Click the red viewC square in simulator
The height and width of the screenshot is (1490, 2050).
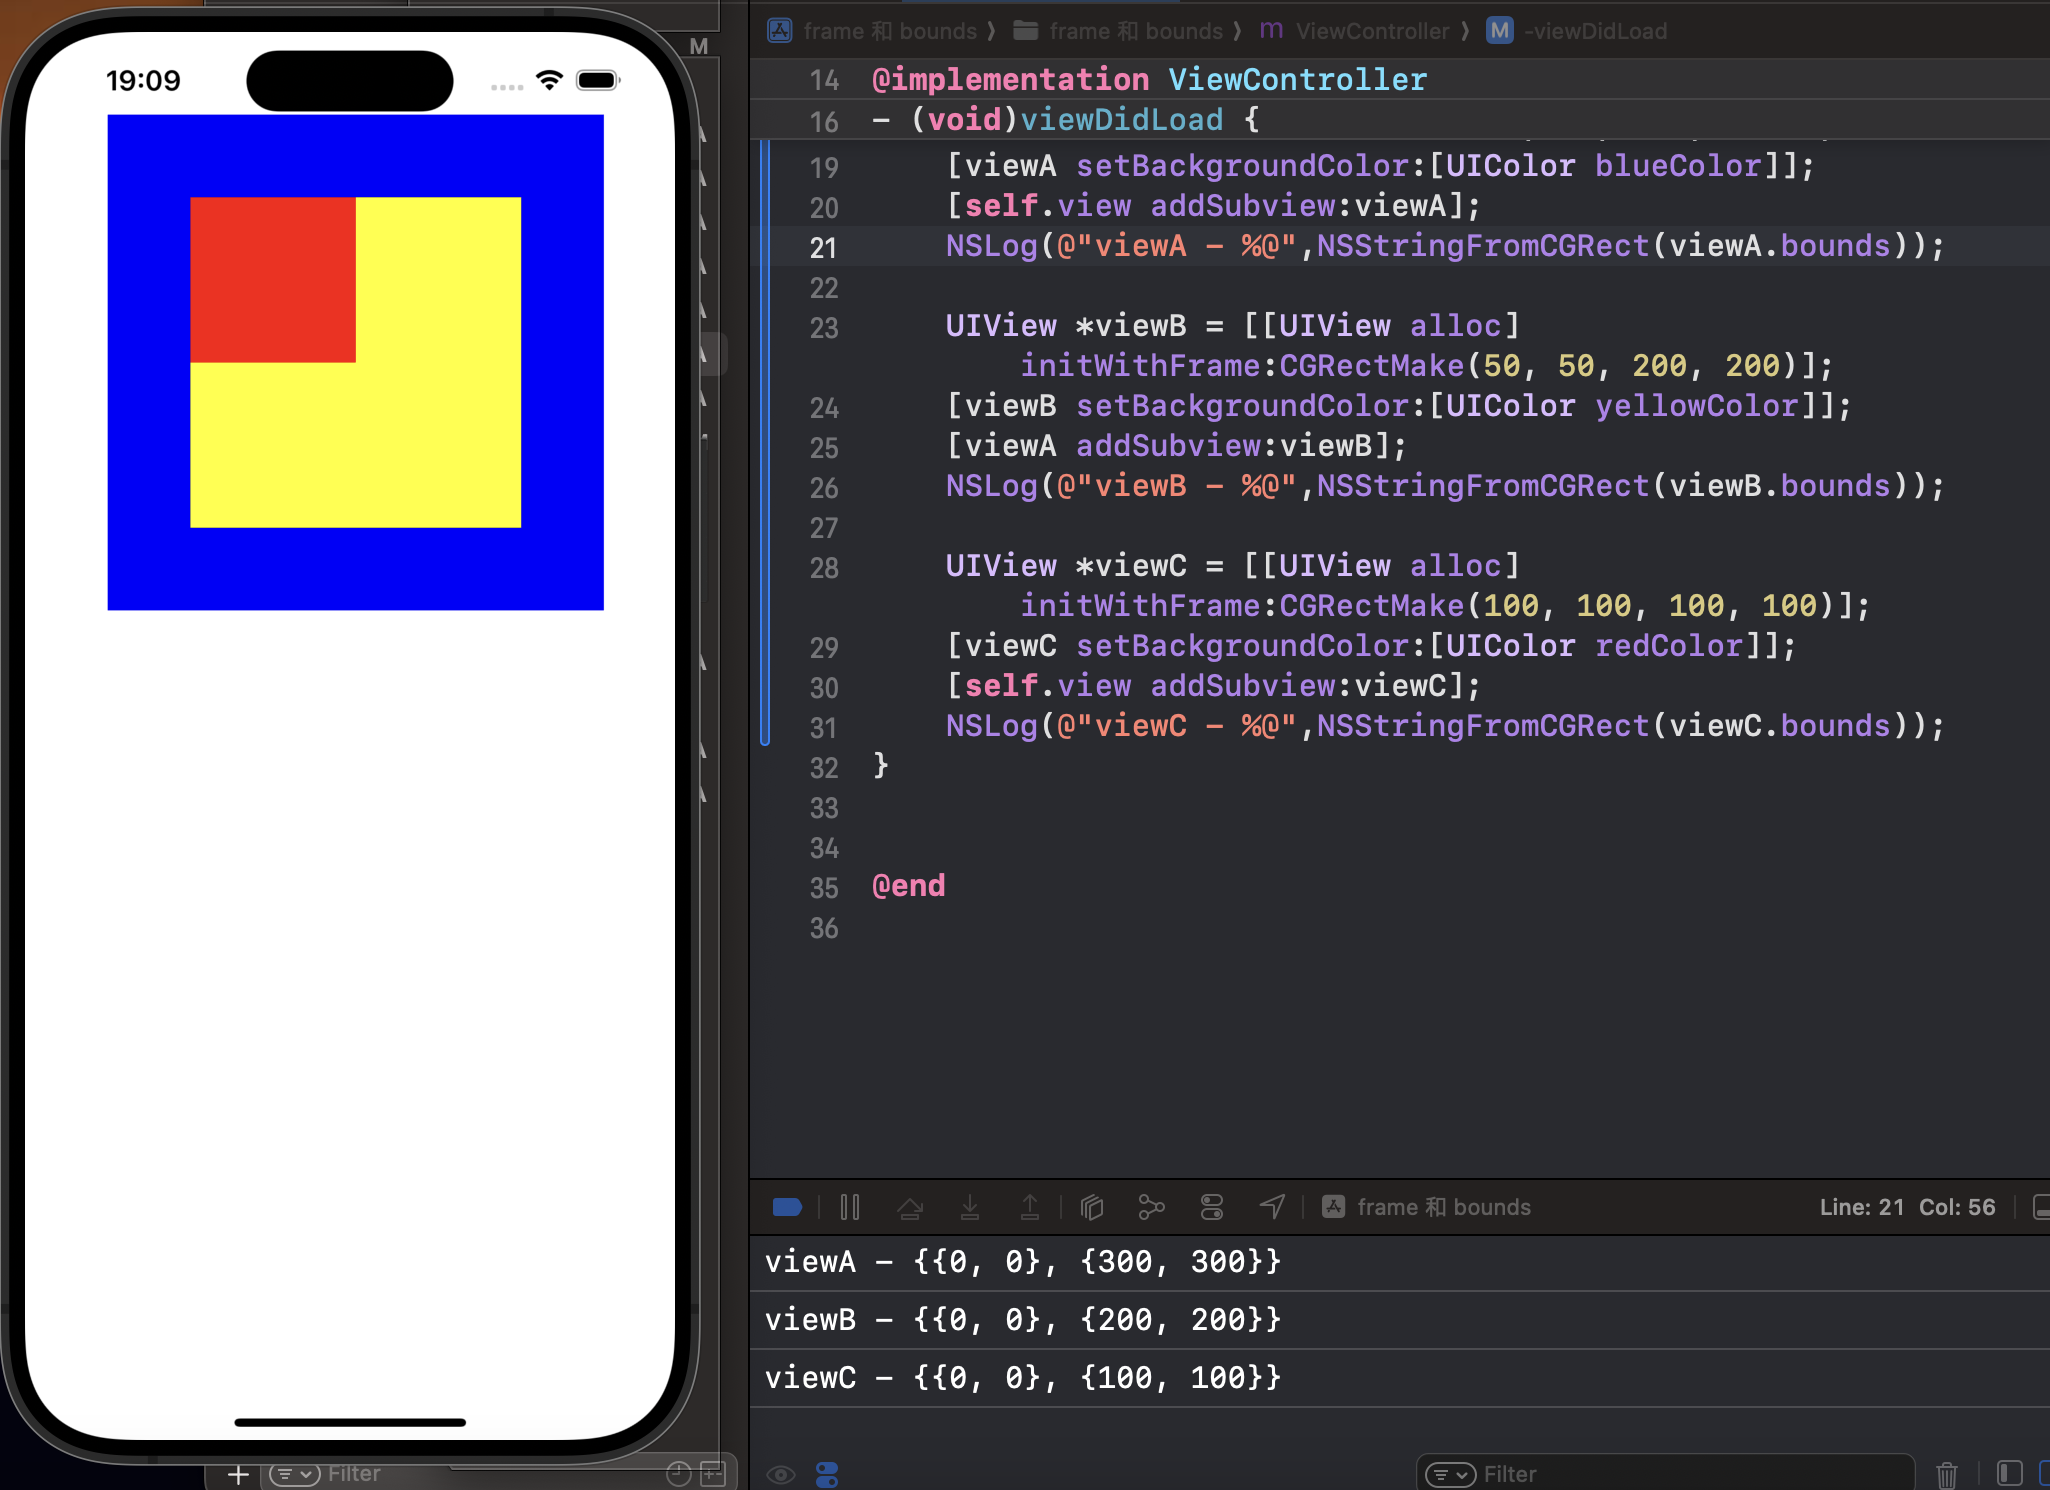273,280
